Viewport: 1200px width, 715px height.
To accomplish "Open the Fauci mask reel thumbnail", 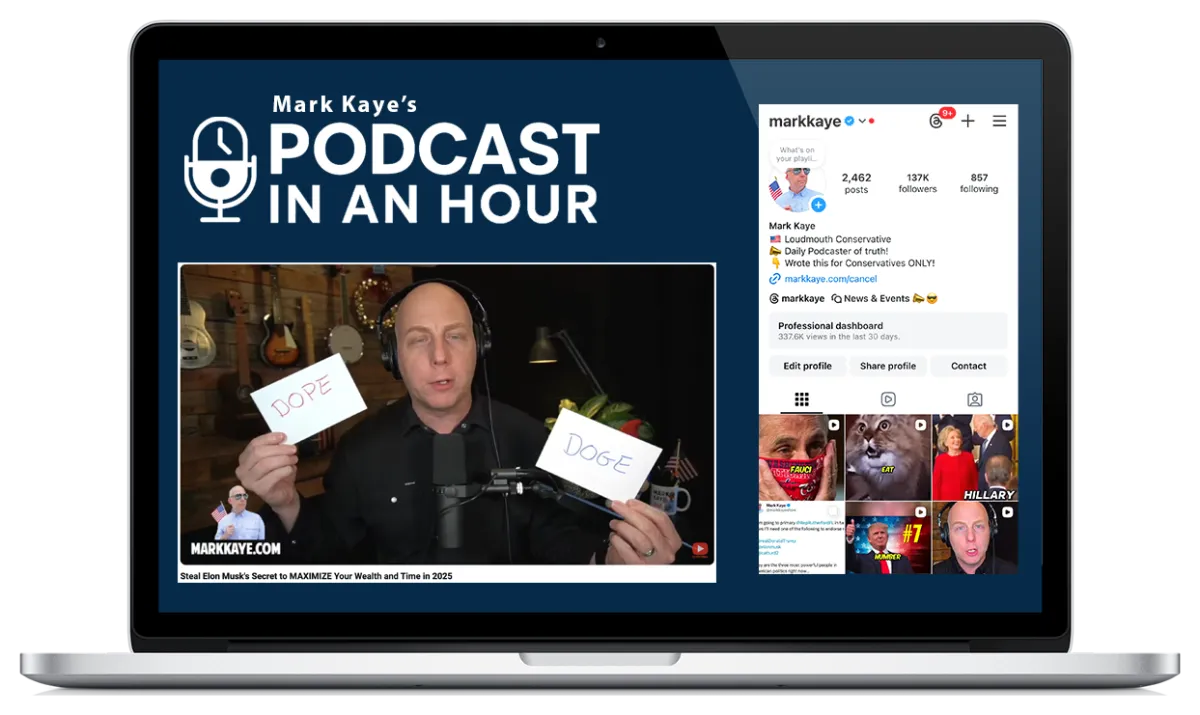I will pos(802,457).
